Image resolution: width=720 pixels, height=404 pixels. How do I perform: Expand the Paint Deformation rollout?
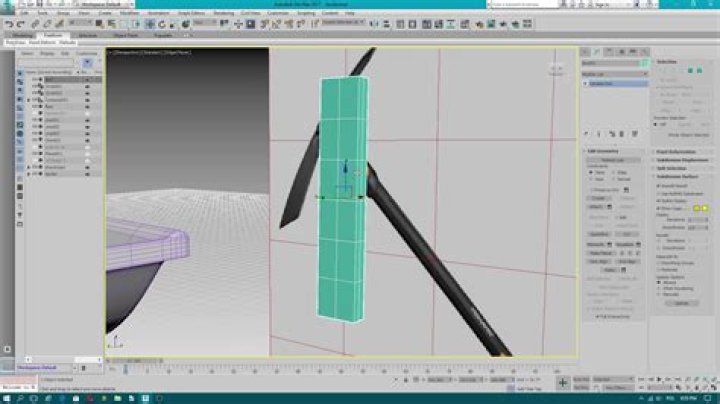[682, 152]
